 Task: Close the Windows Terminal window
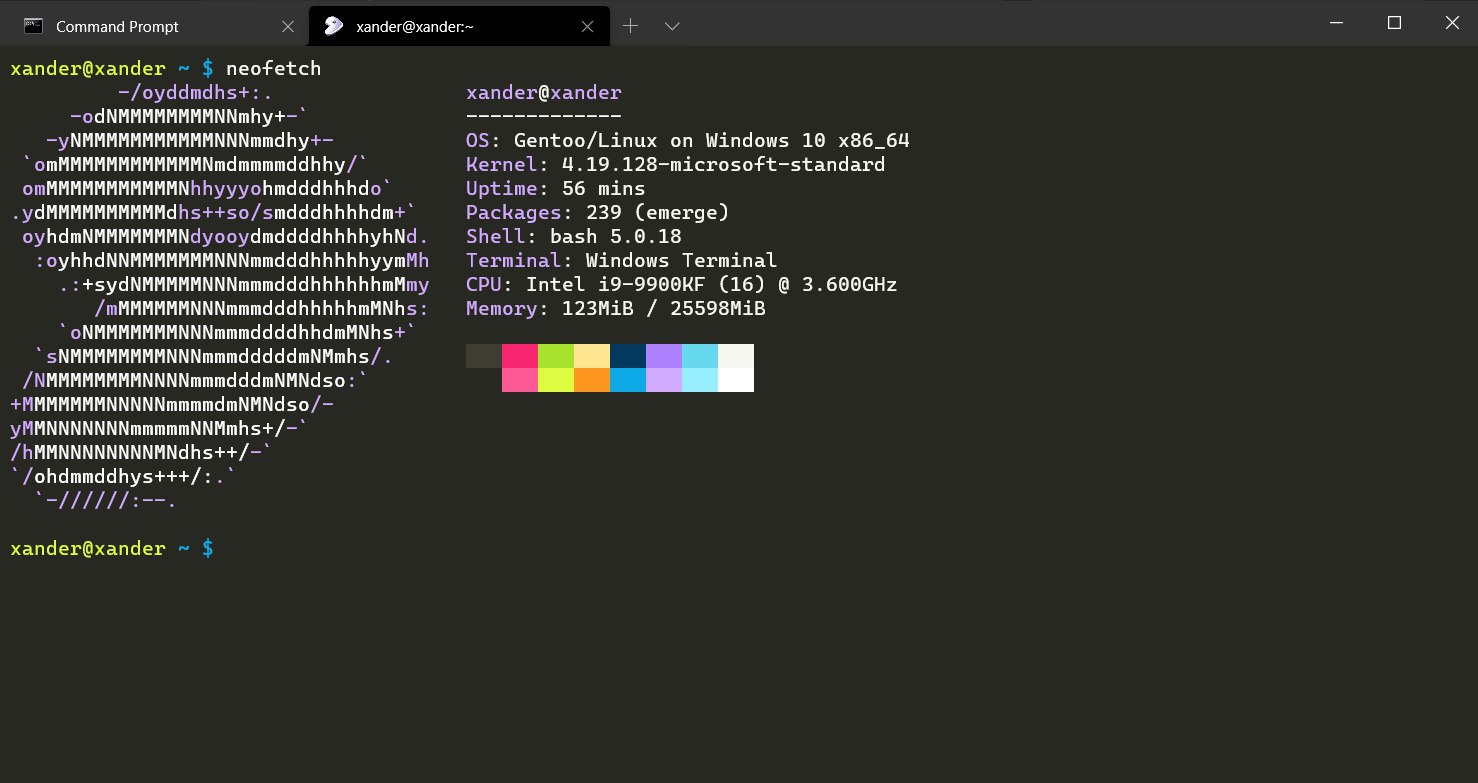tap(1450, 23)
